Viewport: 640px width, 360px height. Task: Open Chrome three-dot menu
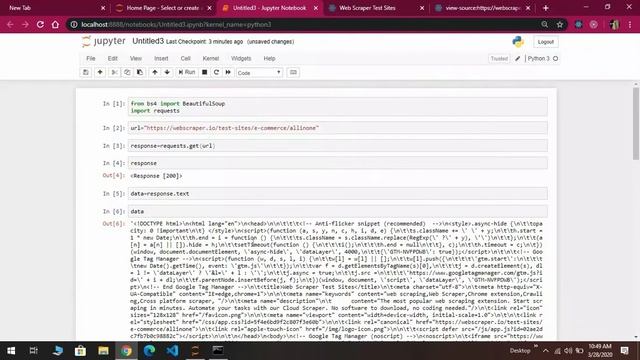[630, 24]
